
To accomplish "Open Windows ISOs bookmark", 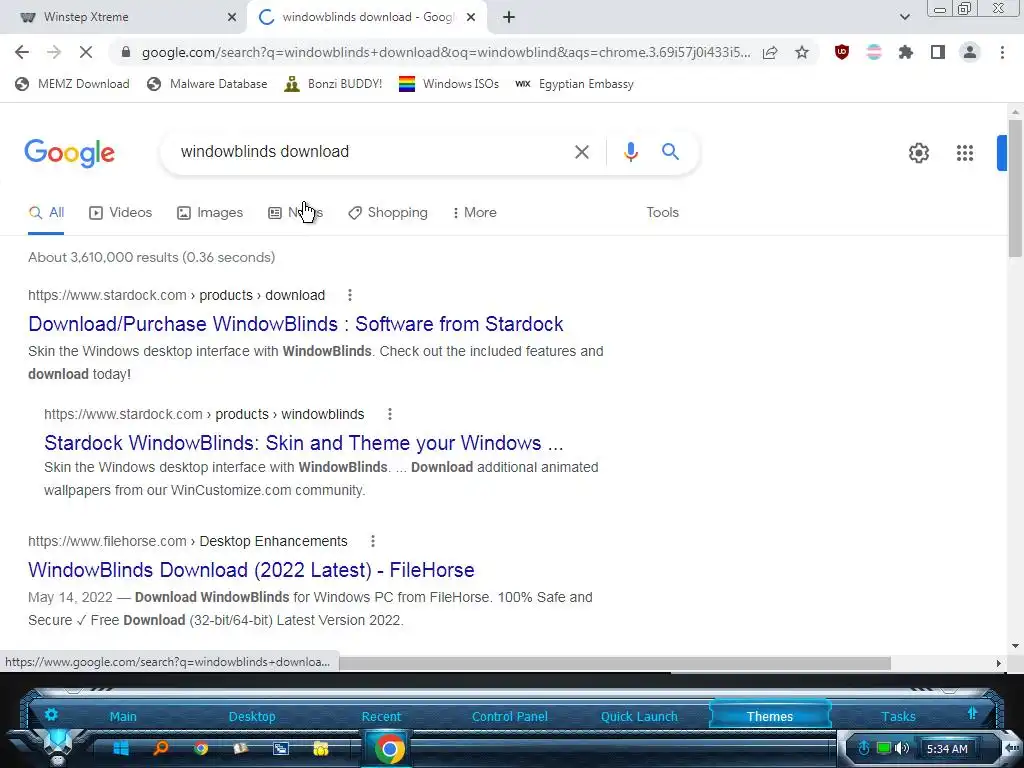I will tap(449, 84).
